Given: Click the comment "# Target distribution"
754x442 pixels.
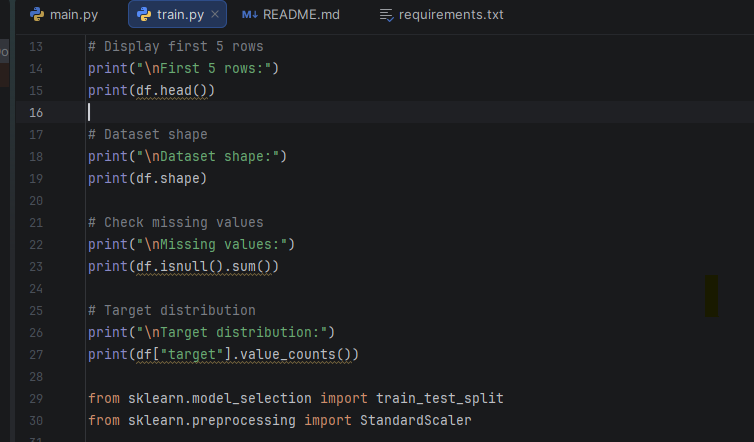Looking at the screenshot, I should (172, 311).
